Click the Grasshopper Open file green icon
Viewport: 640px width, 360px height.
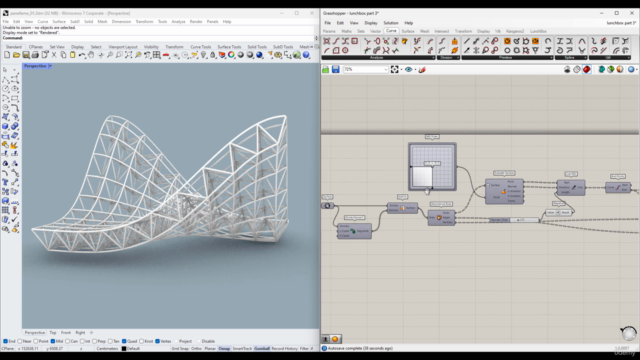click(x=326, y=70)
